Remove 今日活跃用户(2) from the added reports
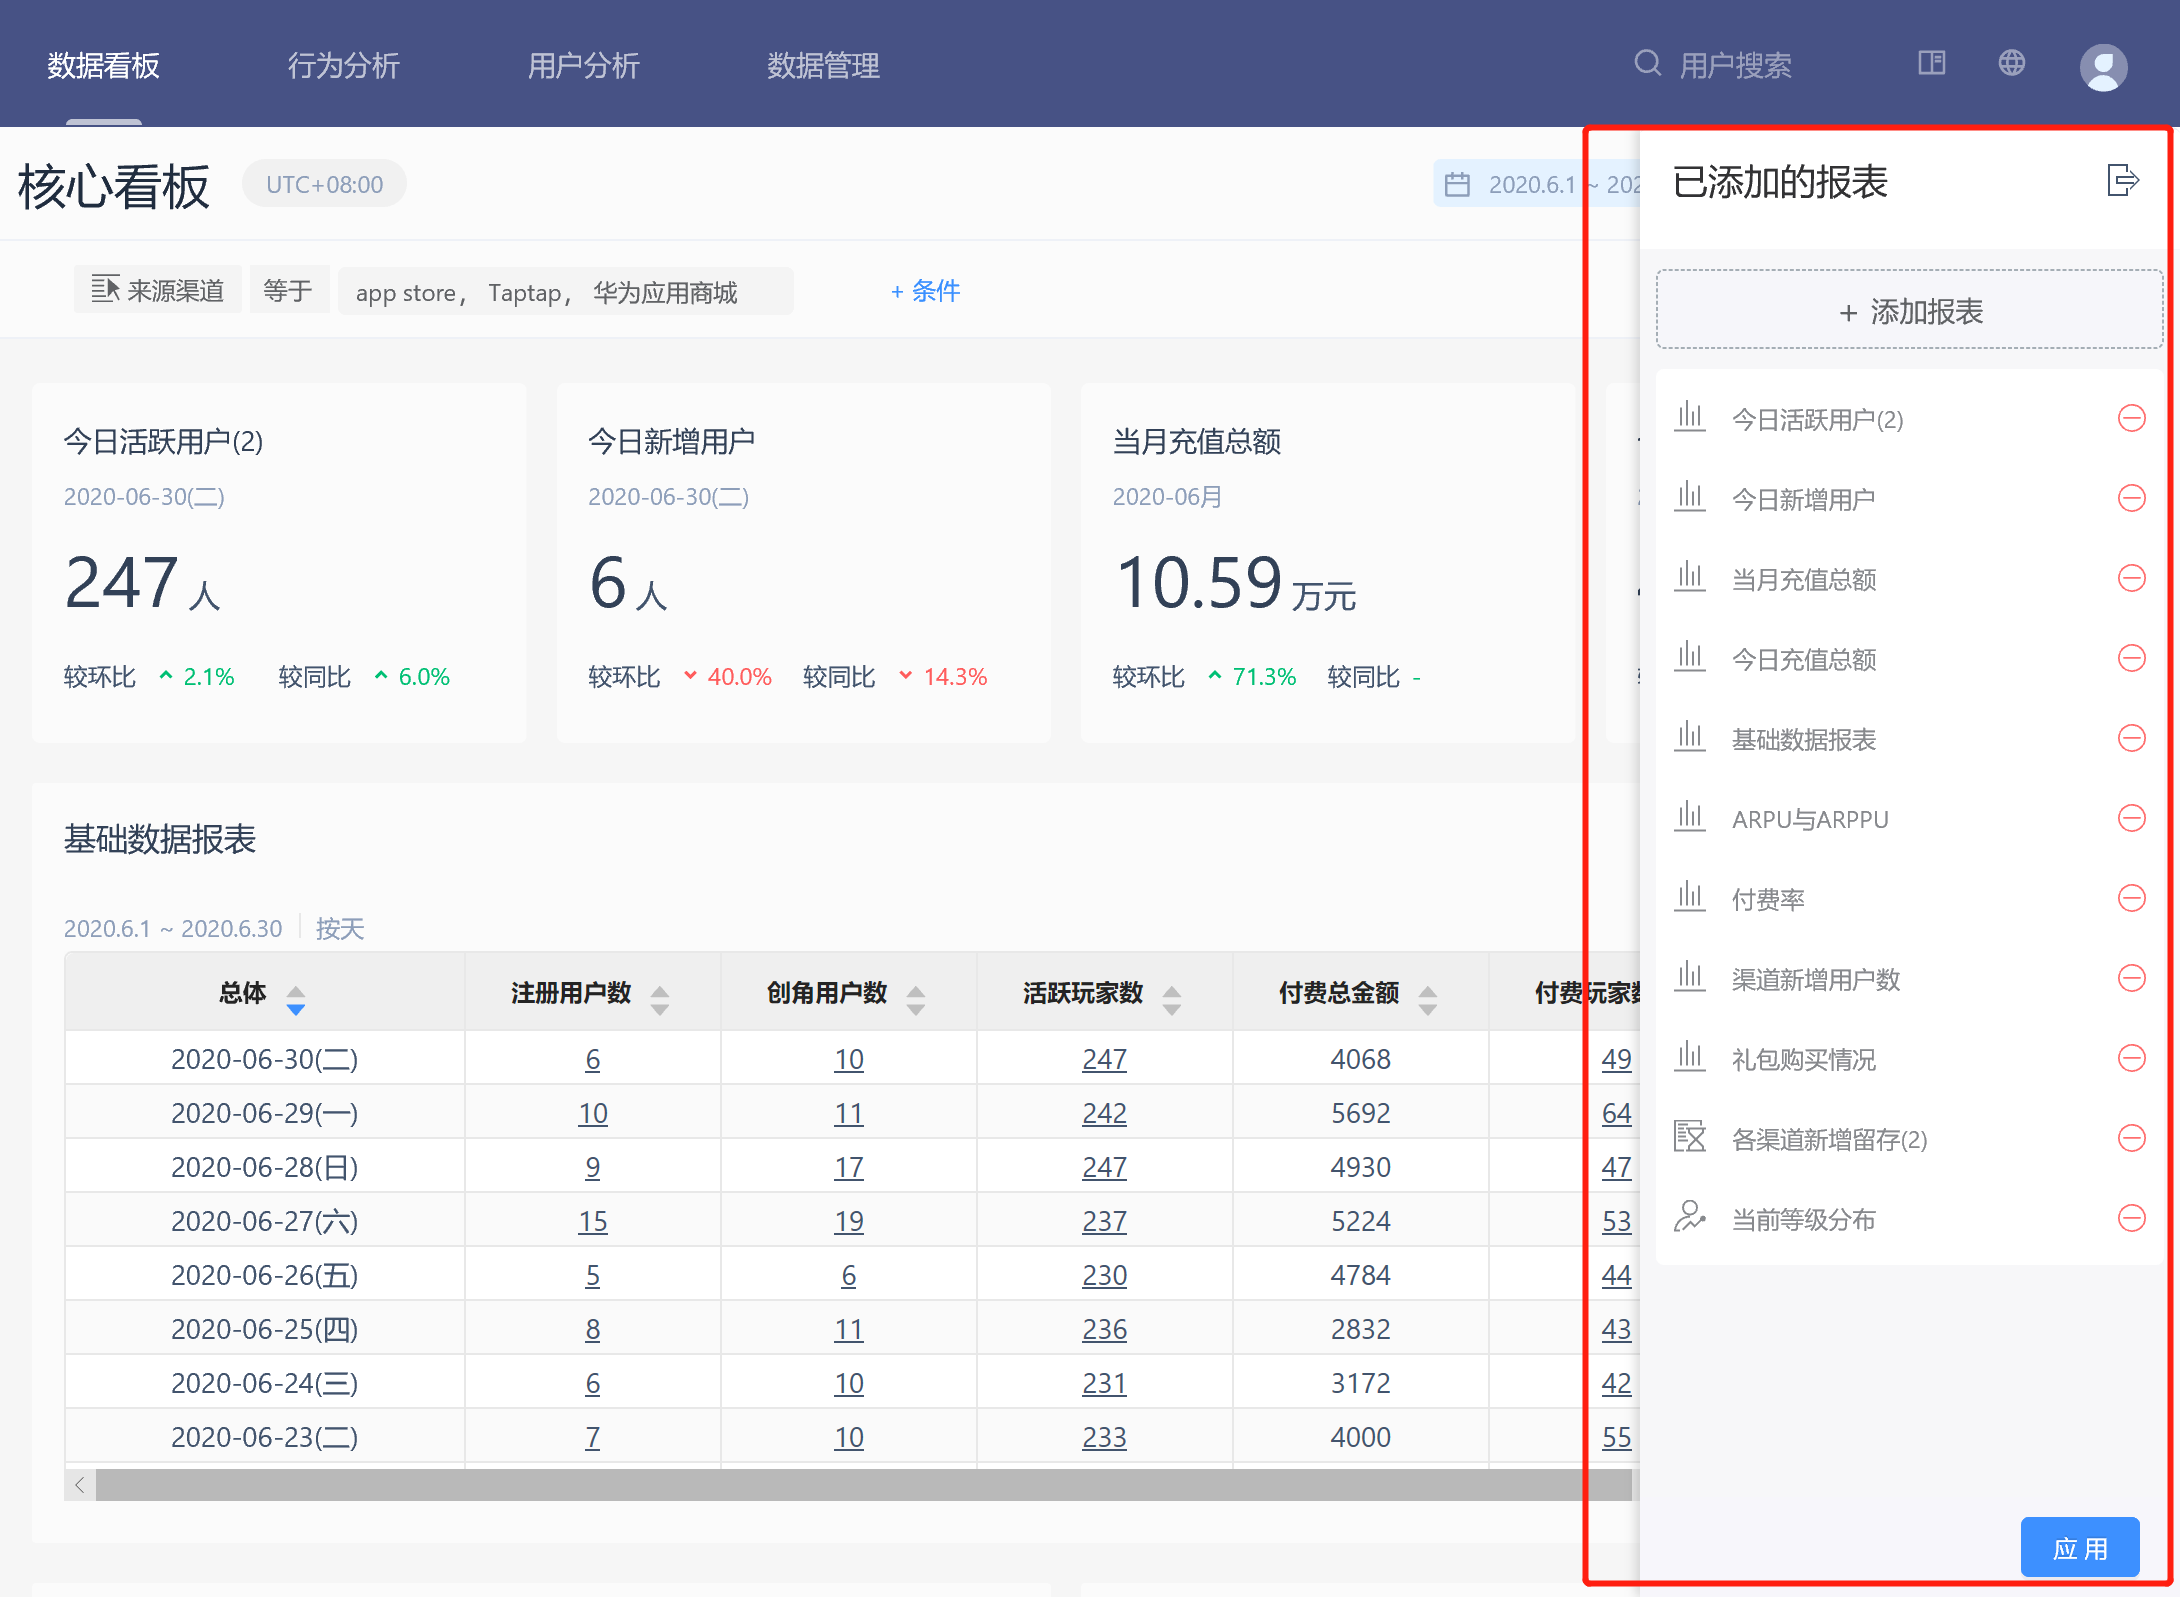This screenshot has width=2180, height=1597. [x=2131, y=419]
